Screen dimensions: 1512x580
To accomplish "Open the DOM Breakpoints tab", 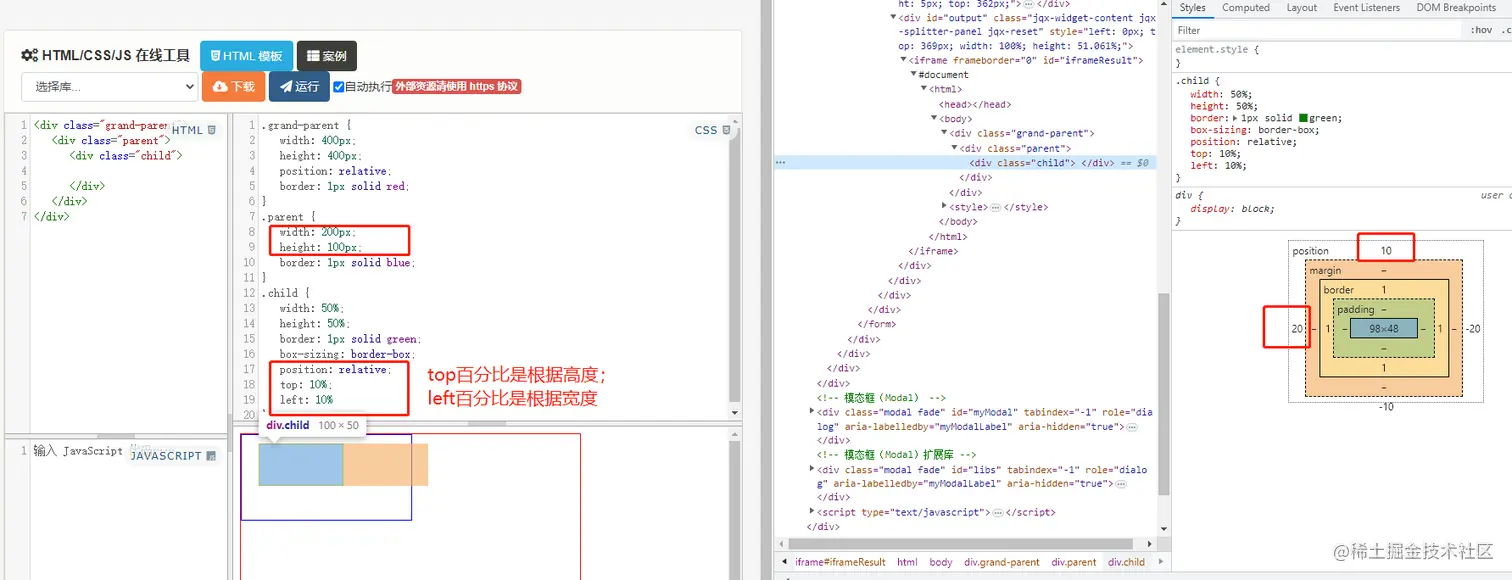I will 1455,7.
